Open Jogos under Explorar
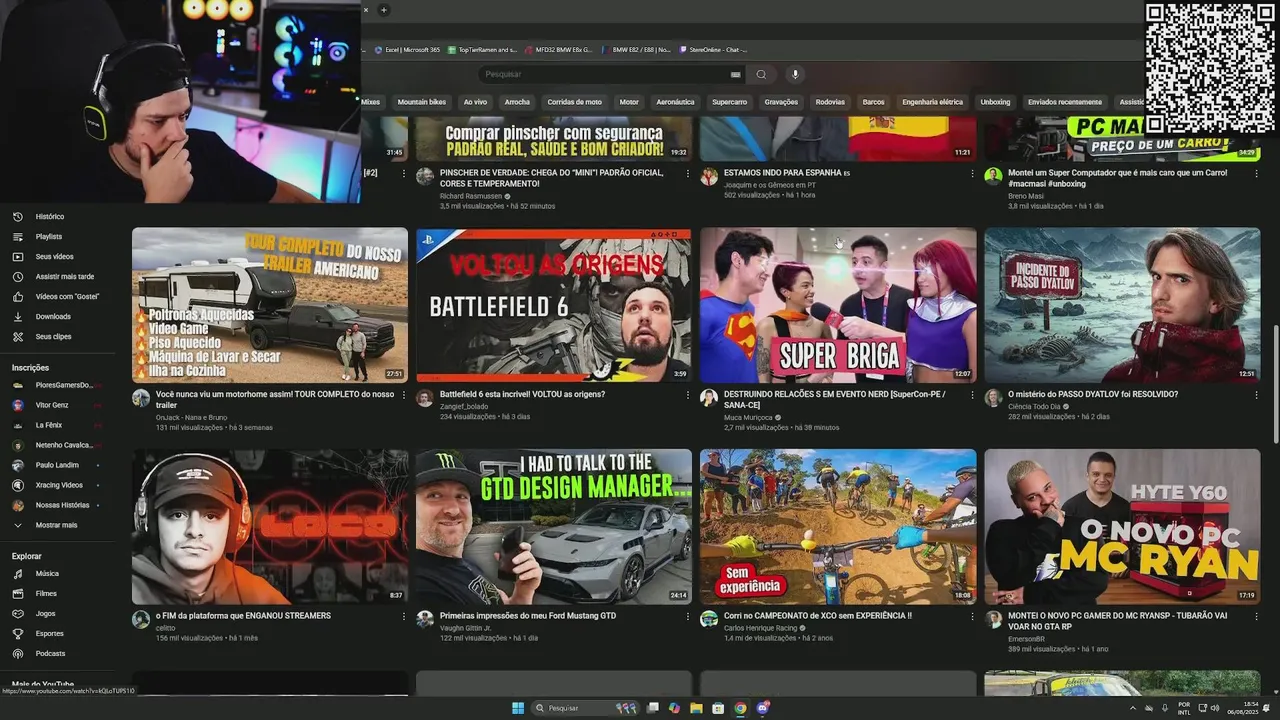The width and height of the screenshot is (1280, 720). [45, 613]
